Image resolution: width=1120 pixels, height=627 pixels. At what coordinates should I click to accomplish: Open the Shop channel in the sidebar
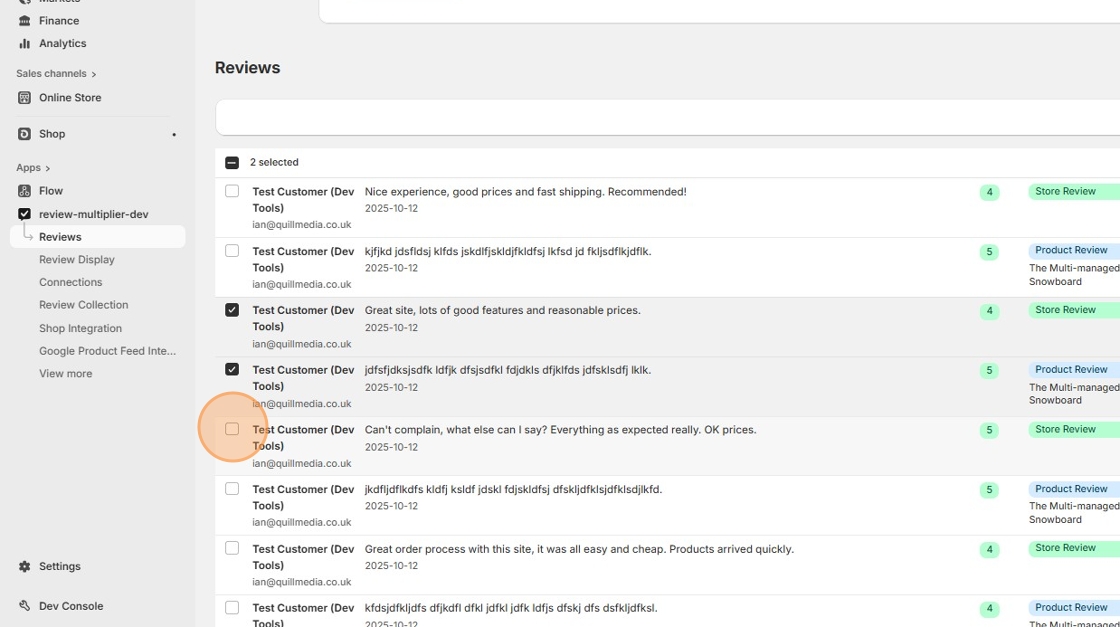pos(49,133)
